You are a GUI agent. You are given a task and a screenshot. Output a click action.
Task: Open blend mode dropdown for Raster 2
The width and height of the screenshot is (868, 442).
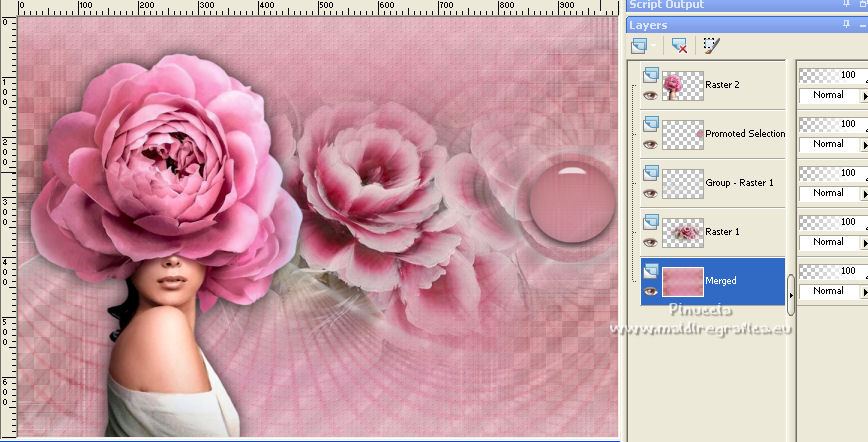(x=864, y=96)
